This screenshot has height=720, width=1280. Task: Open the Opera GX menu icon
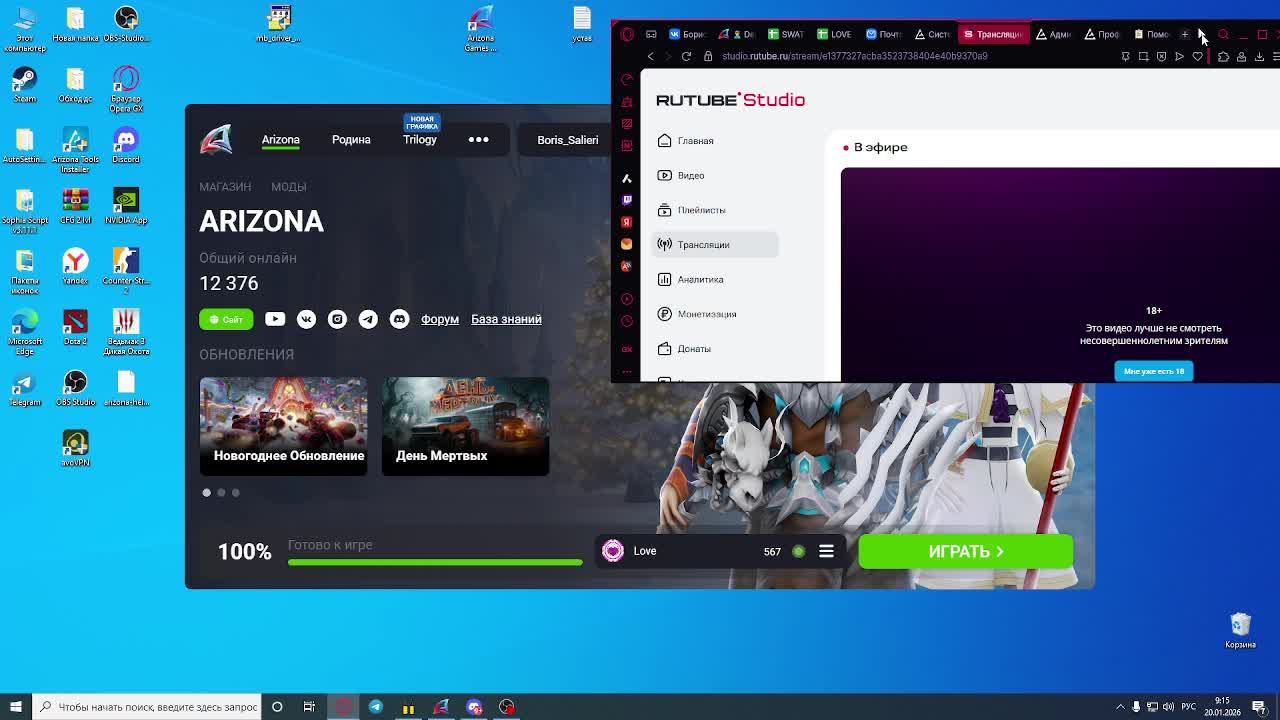coord(627,34)
